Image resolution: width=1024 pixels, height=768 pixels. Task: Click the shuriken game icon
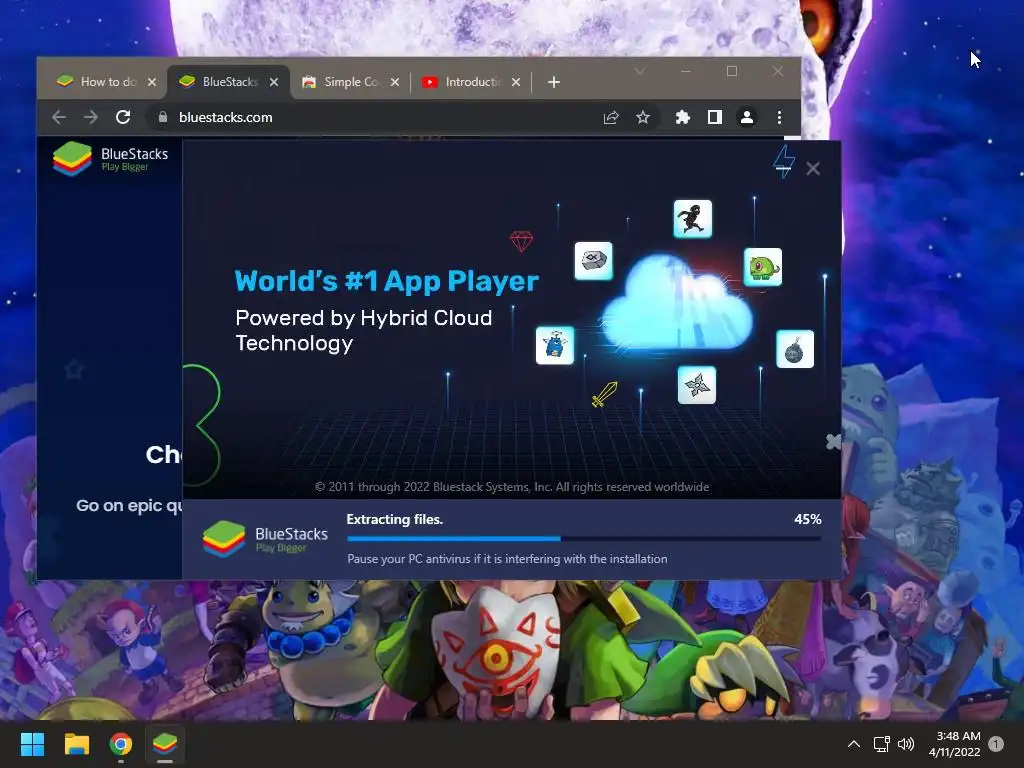click(697, 385)
